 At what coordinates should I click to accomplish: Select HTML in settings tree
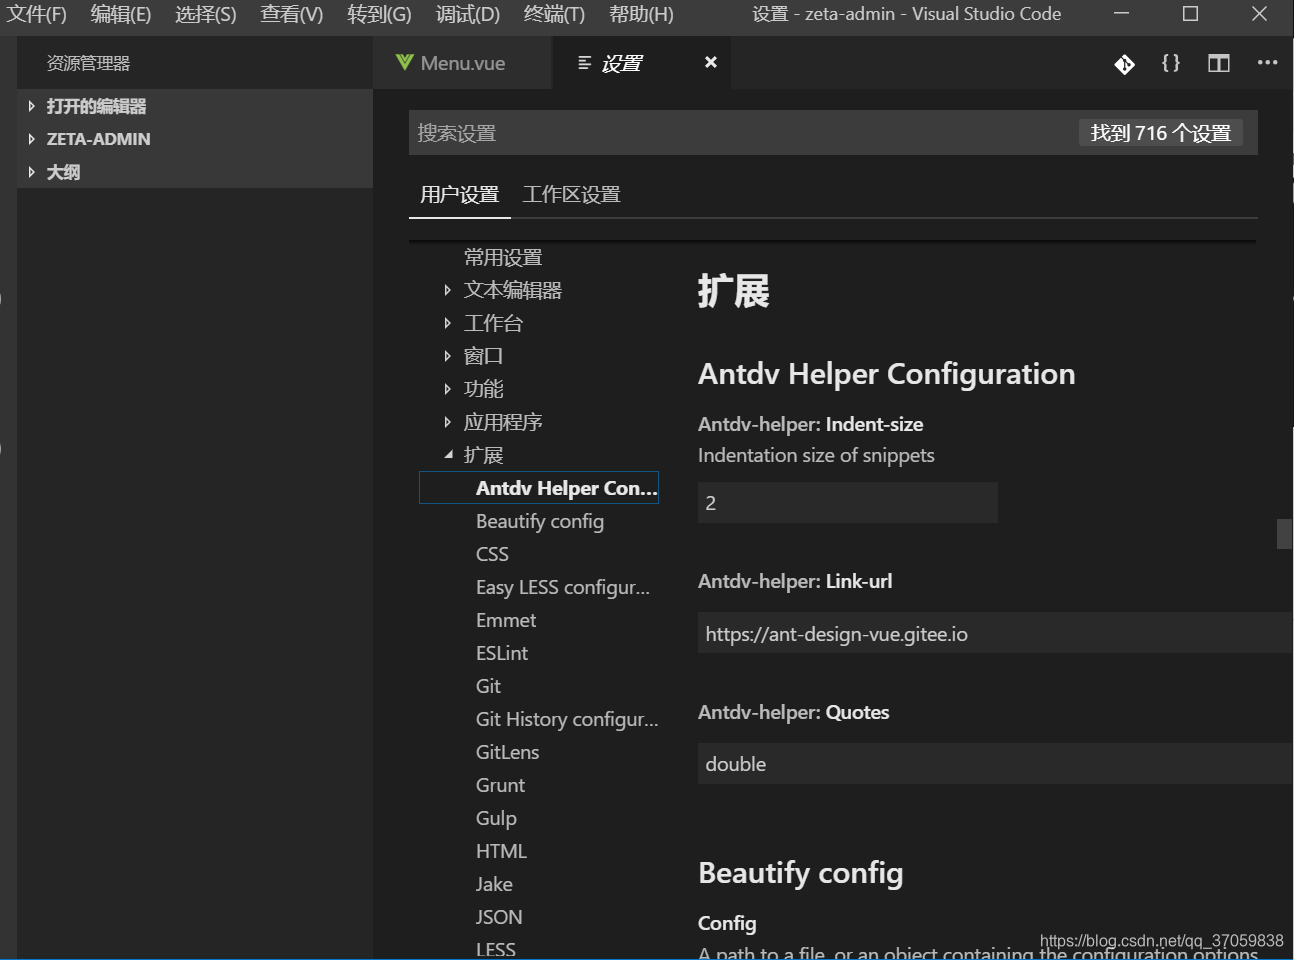point(501,851)
